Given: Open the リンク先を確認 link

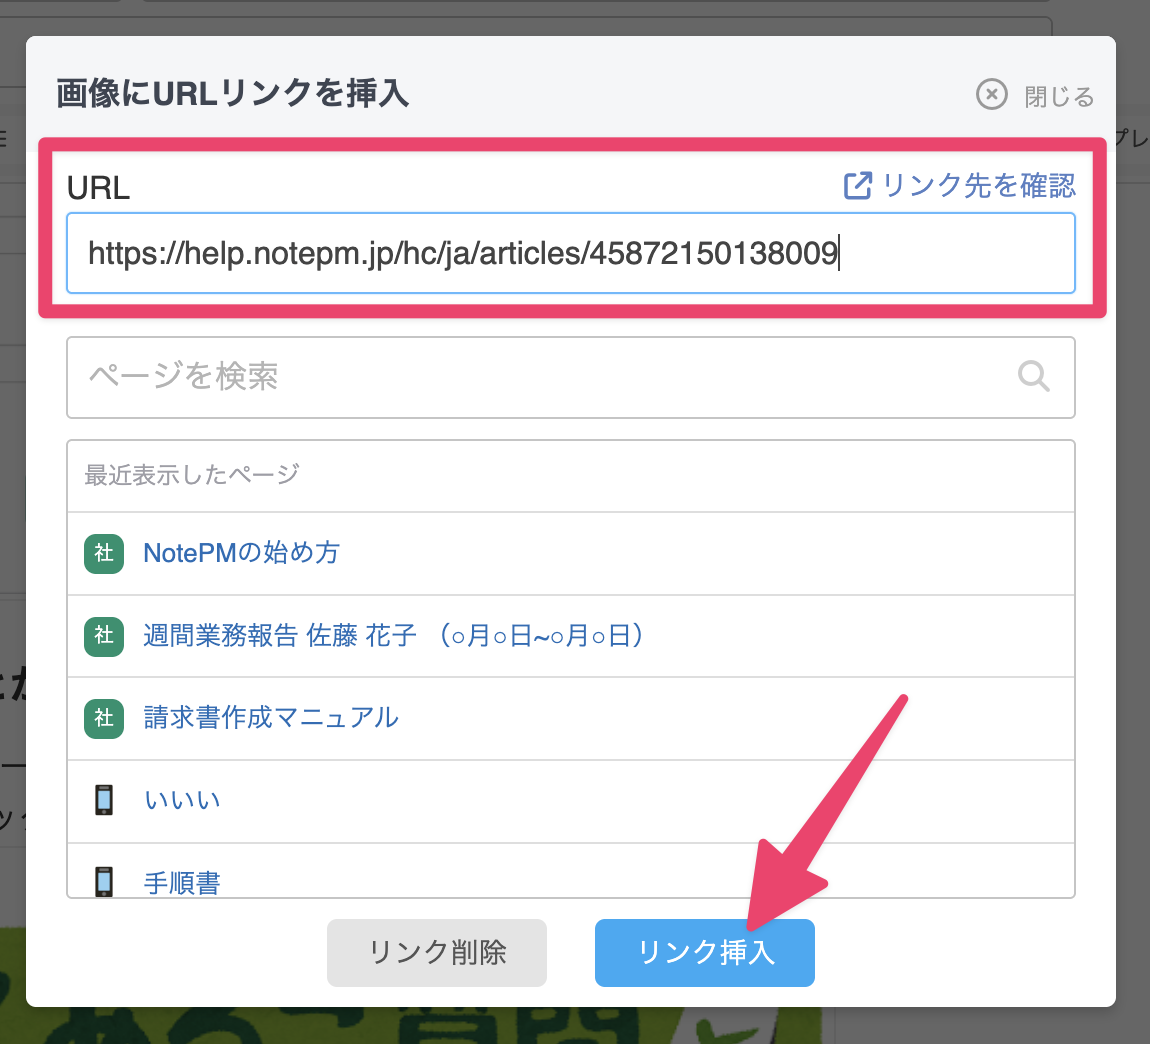Looking at the screenshot, I should coord(978,185).
